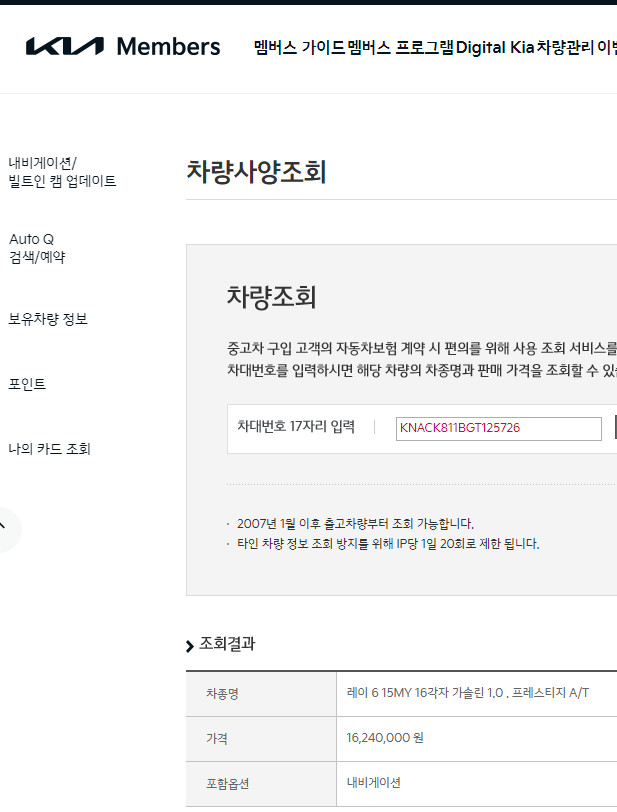Click the 포함옵션 table header cell
This screenshot has width=617, height=812.
click(x=261, y=784)
